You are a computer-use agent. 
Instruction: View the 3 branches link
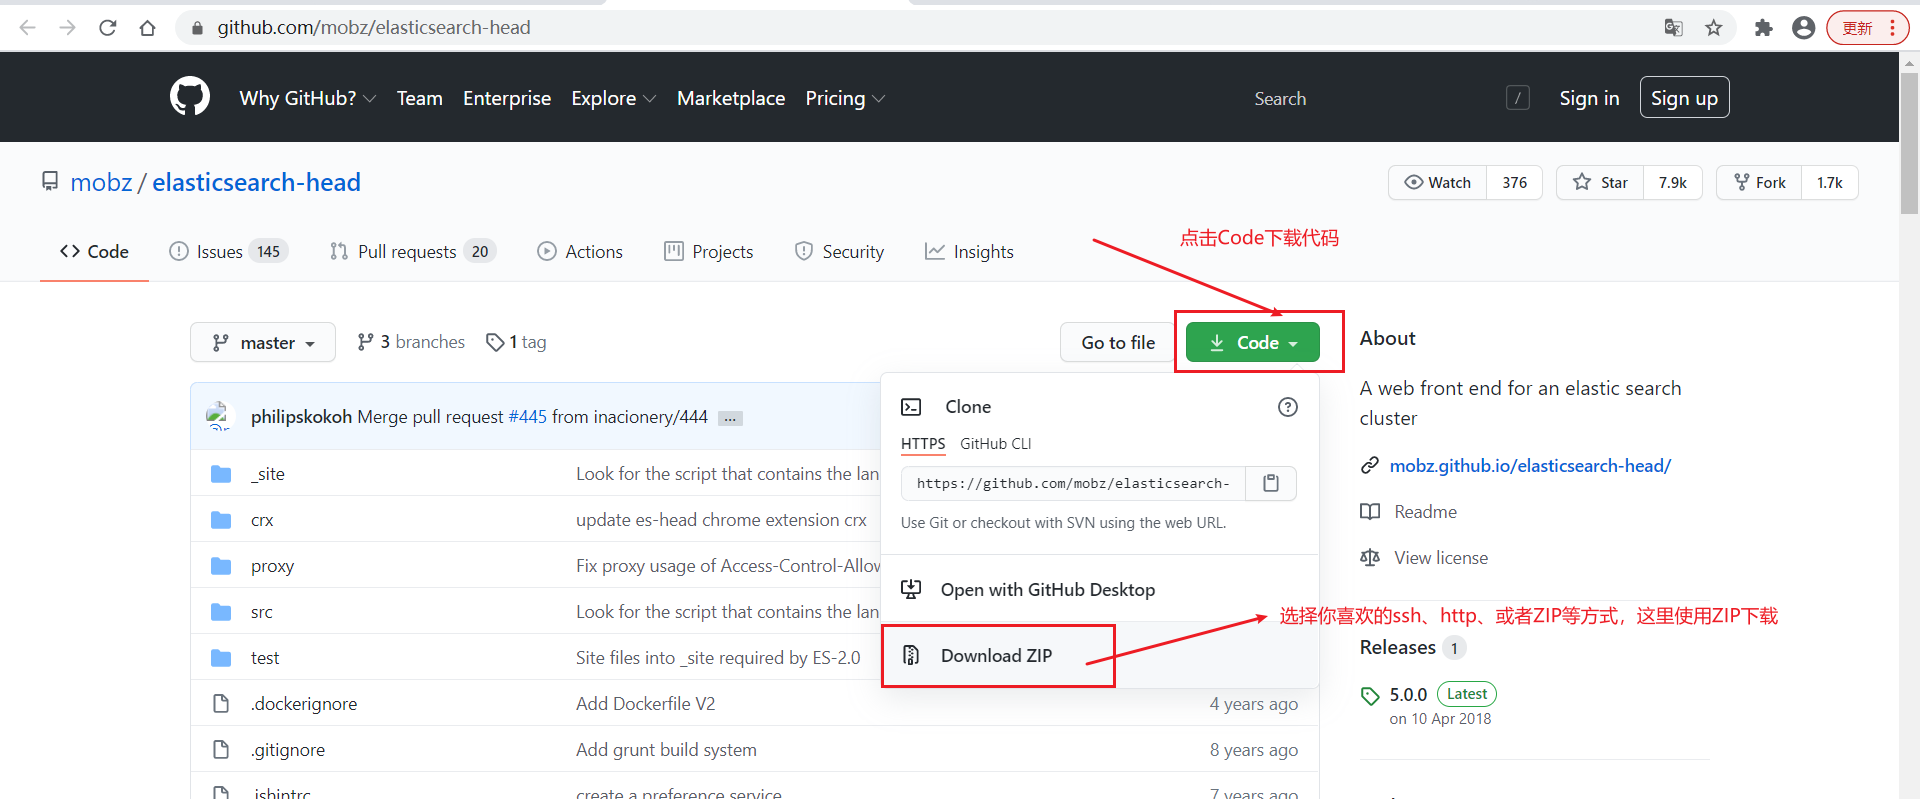(411, 342)
